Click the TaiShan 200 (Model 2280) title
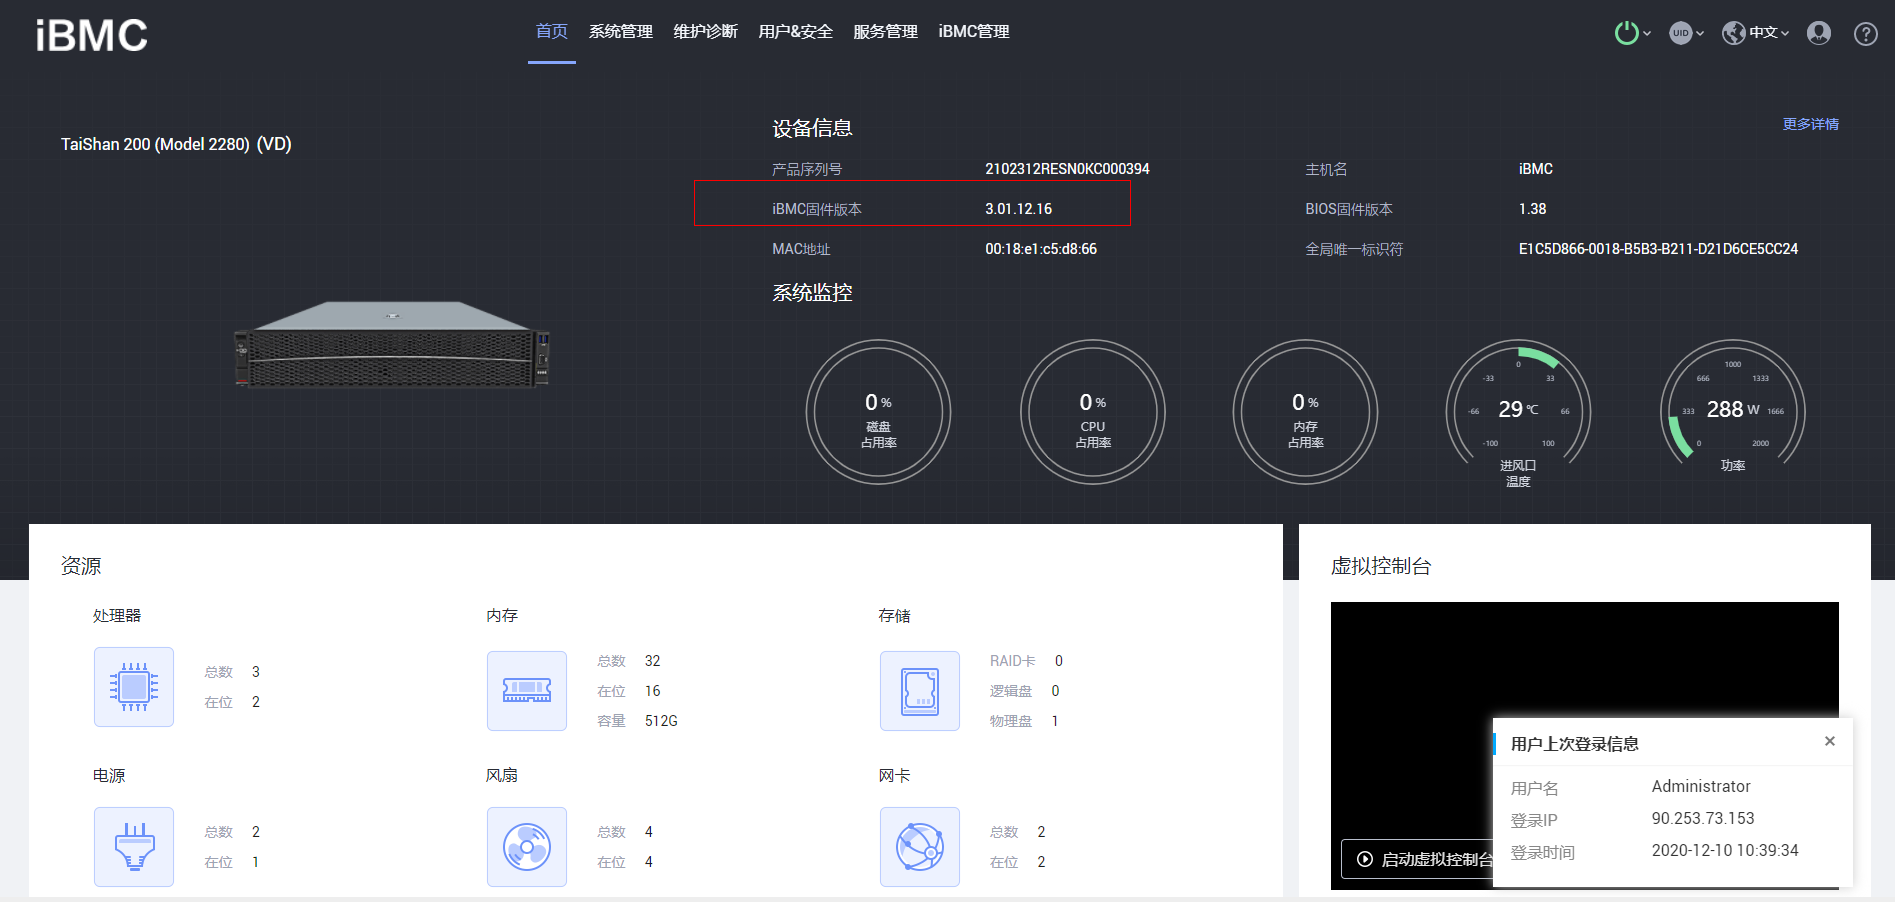Screen dimensions: 1895x902 click(x=176, y=144)
